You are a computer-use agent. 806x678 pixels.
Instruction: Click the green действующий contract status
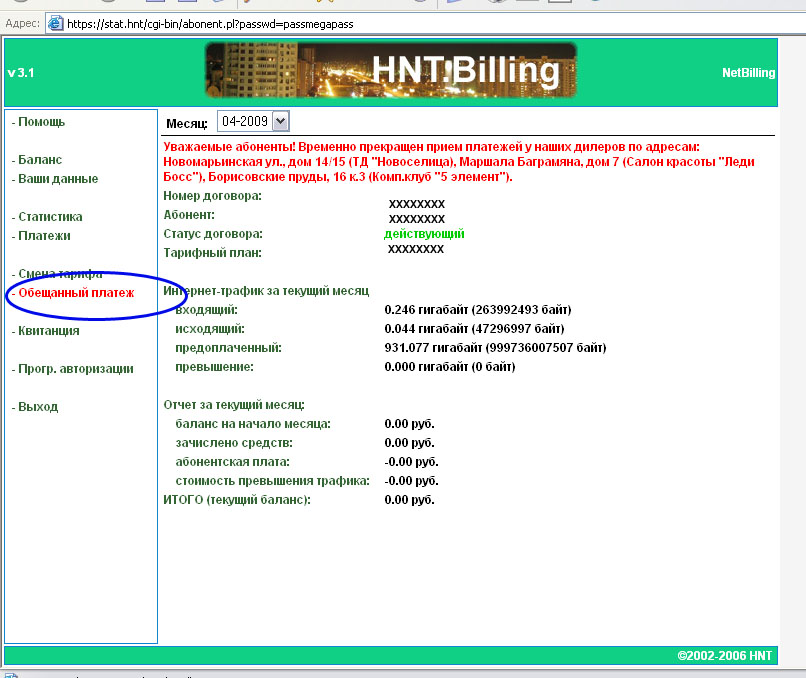click(x=424, y=234)
